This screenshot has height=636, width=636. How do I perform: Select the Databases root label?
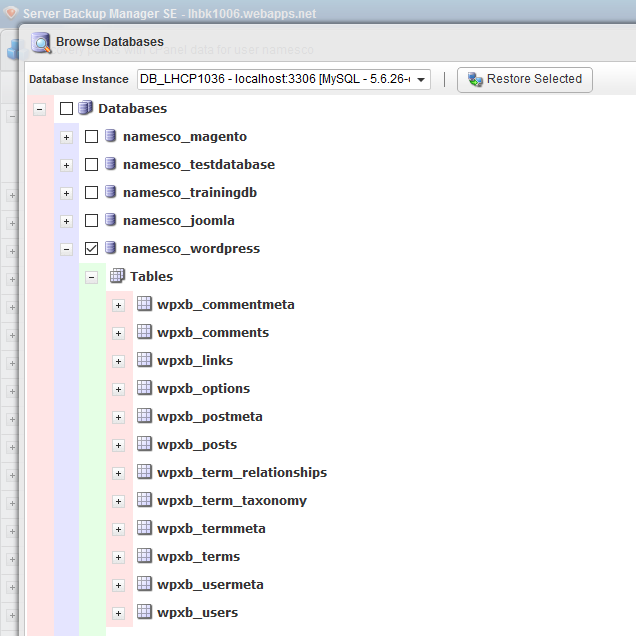click(x=133, y=109)
